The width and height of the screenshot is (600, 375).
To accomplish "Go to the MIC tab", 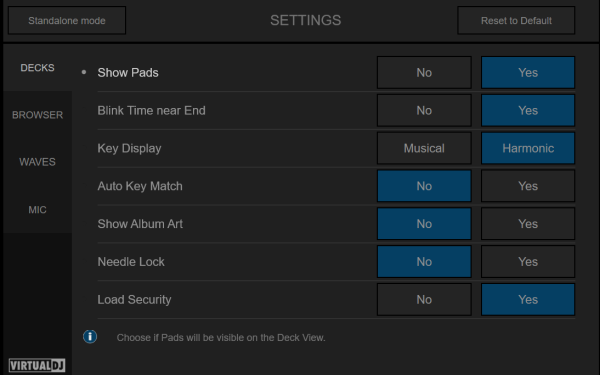I will point(38,209).
